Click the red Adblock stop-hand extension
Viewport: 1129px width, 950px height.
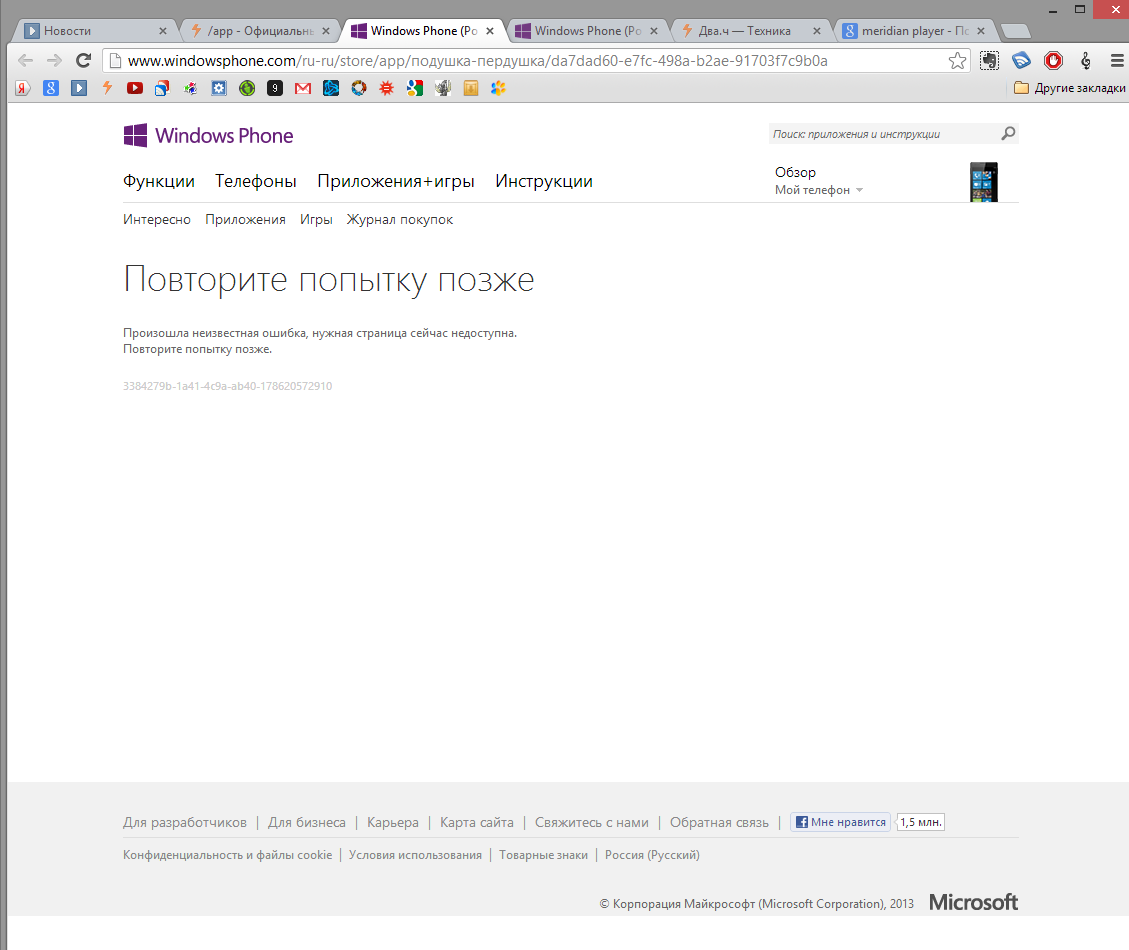[1053, 61]
